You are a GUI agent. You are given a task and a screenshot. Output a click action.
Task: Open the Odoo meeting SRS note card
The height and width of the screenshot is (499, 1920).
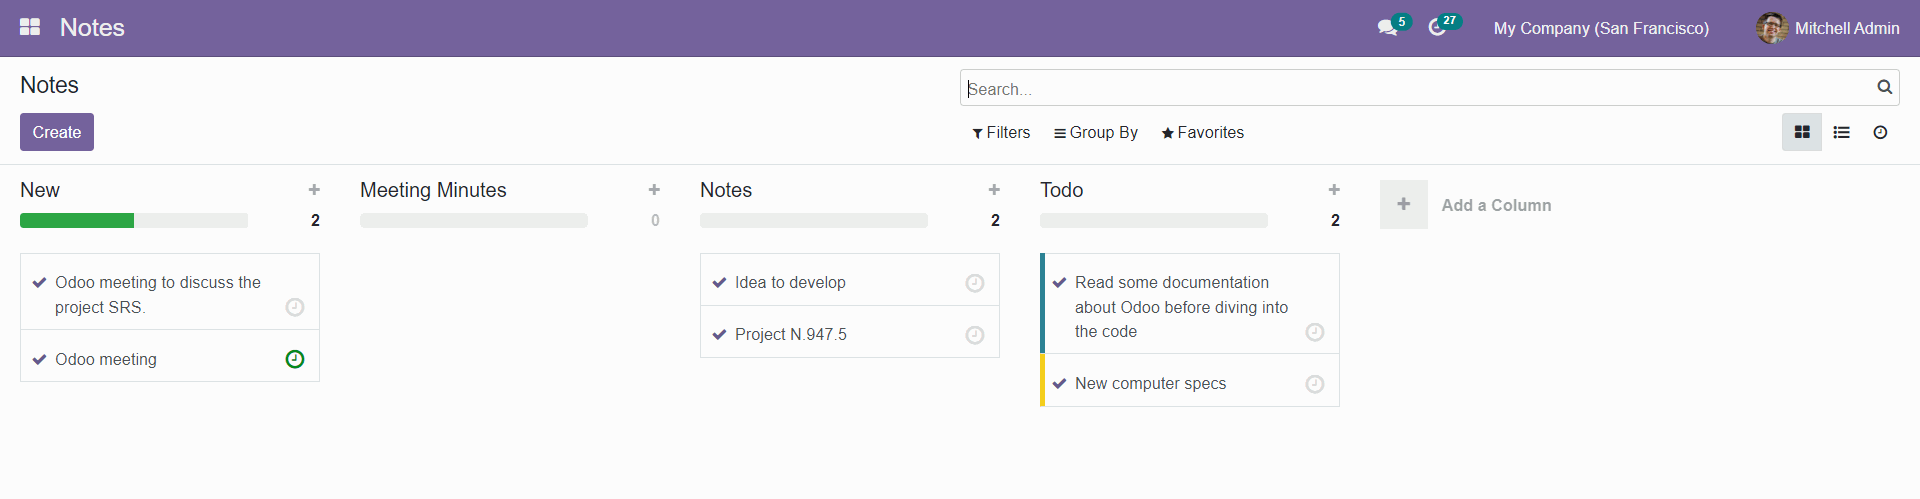click(170, 292)
